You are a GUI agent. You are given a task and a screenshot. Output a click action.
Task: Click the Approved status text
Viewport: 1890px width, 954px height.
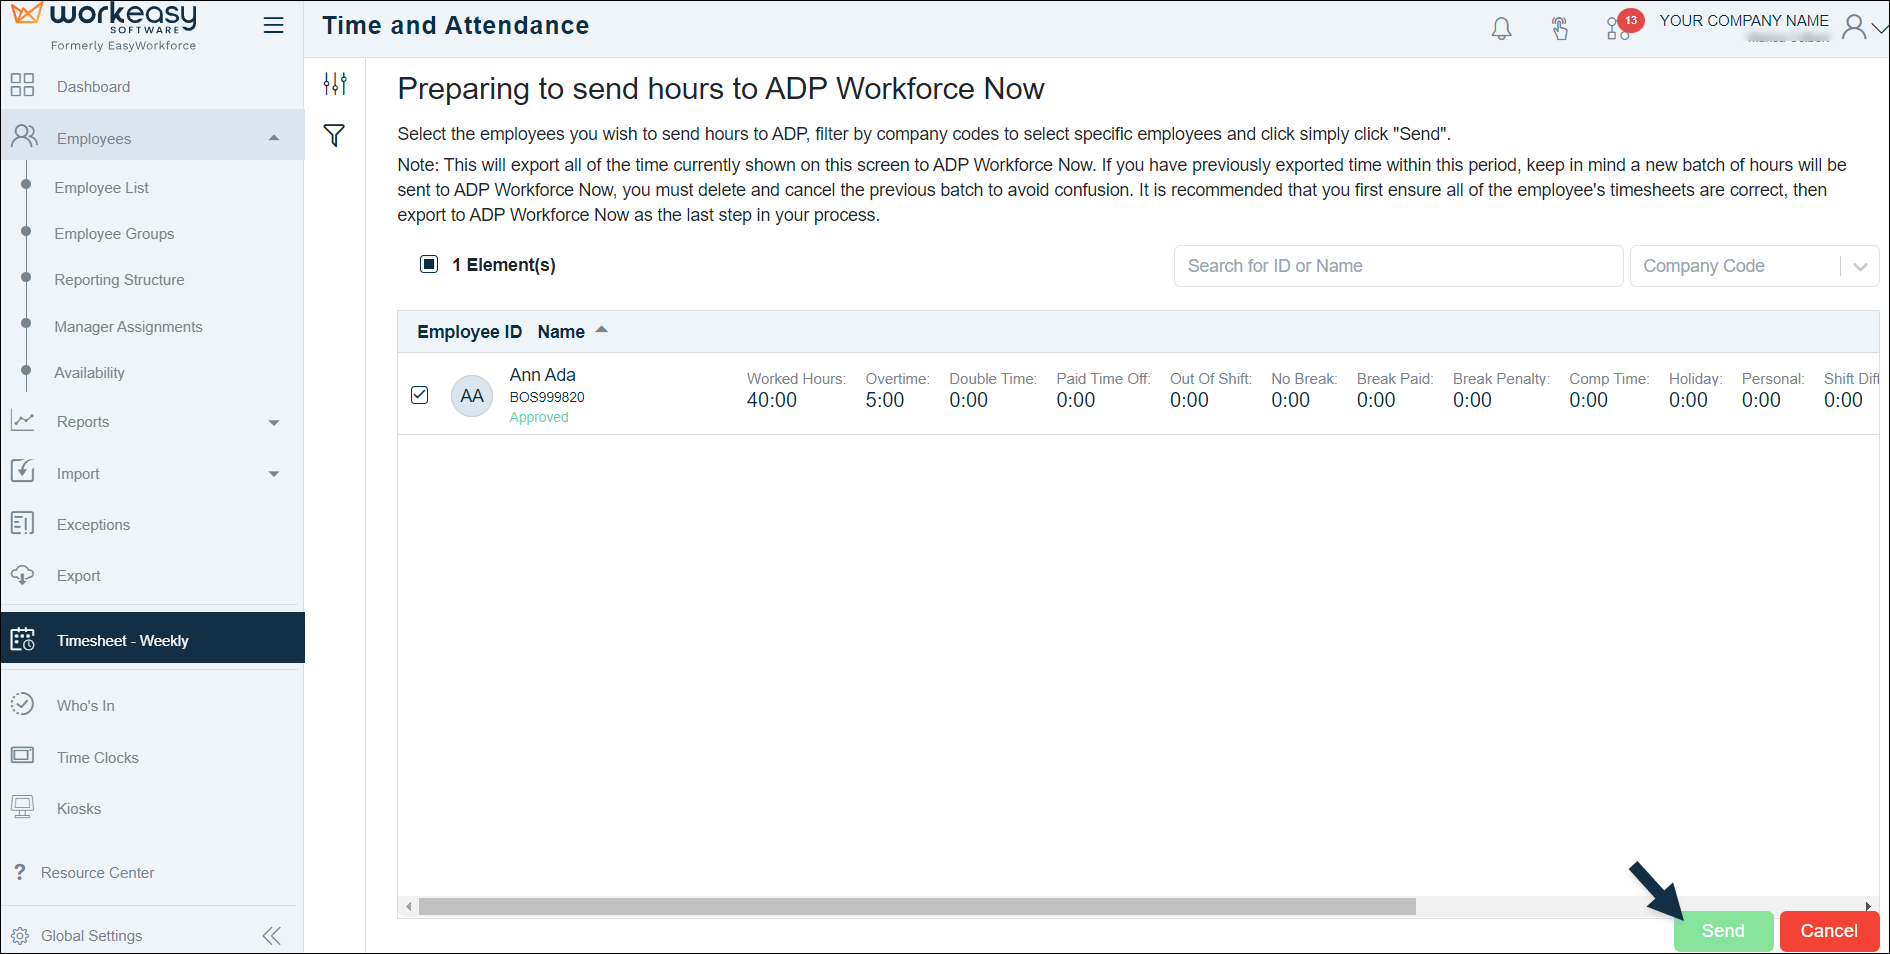point(539,417)
